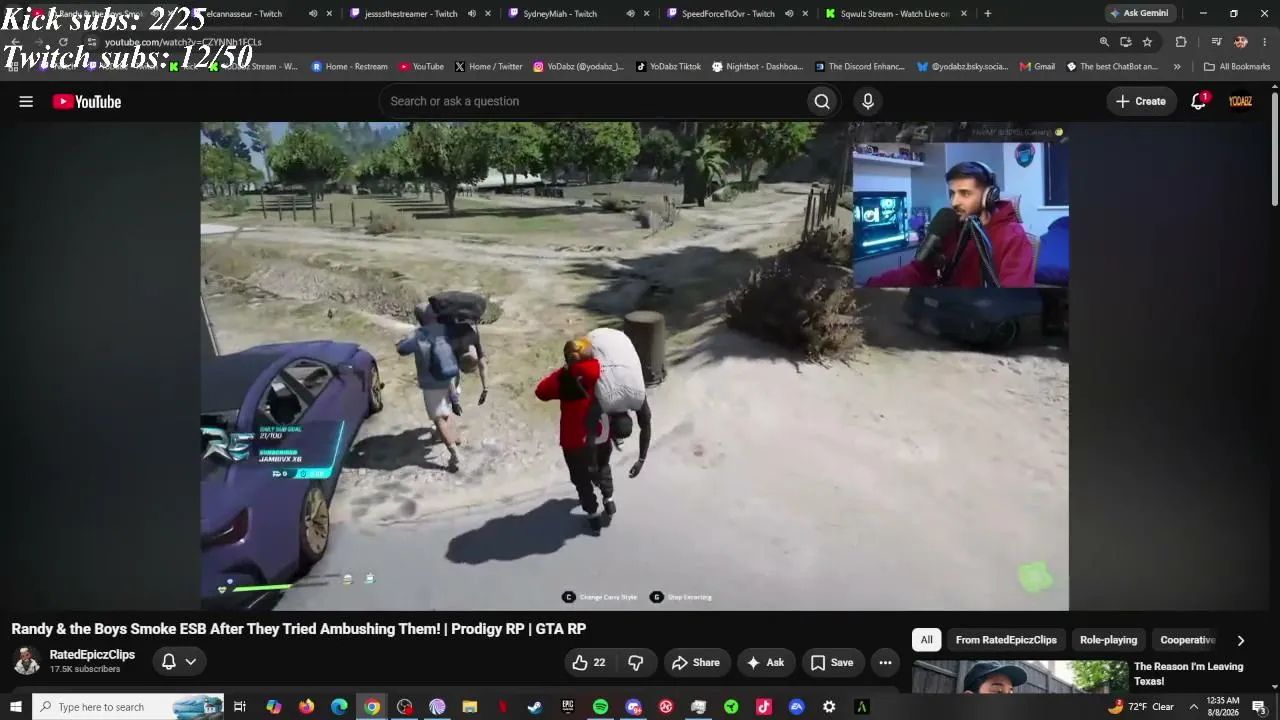Open RatedEpiczClips channel name link
Image resolution: width=1280 pixels, height=720 pixels.
[92, 655]
